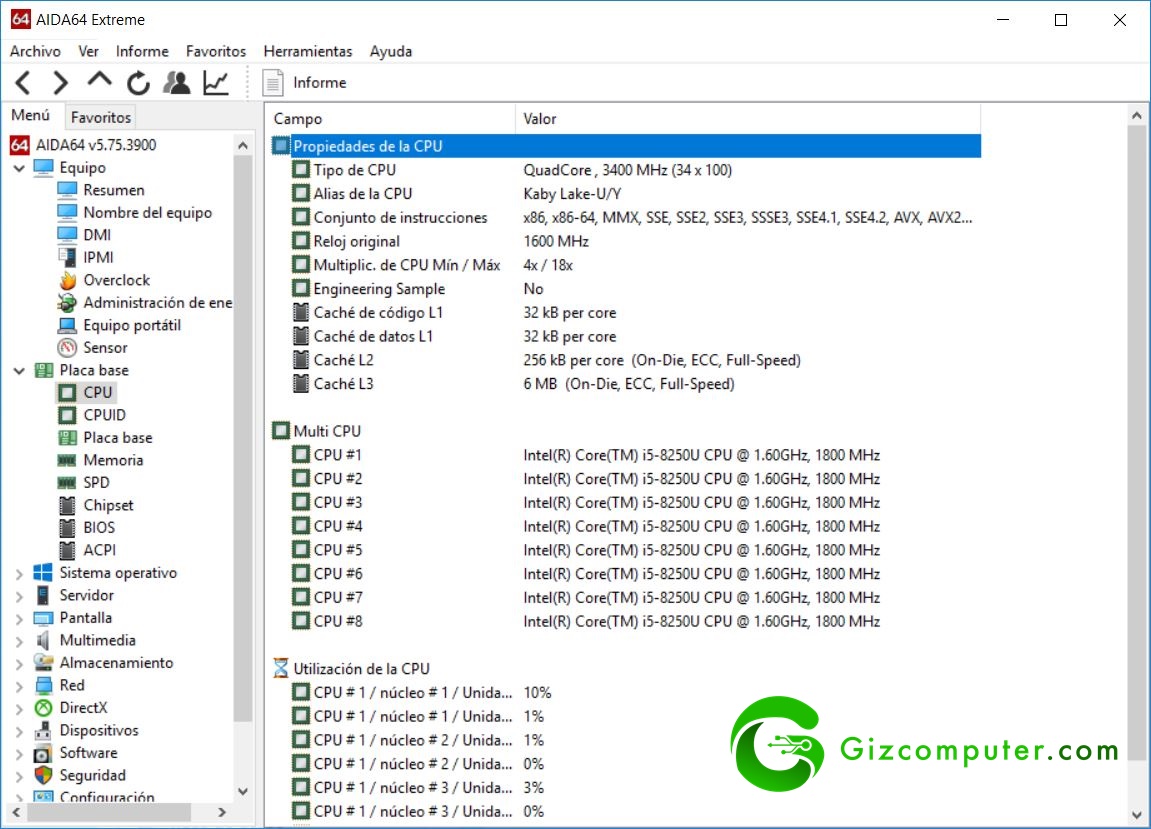Click the sidebar vertical scrollbar up arrow
The width and height of the screenshot is (1151, 829).
[243, 146]
